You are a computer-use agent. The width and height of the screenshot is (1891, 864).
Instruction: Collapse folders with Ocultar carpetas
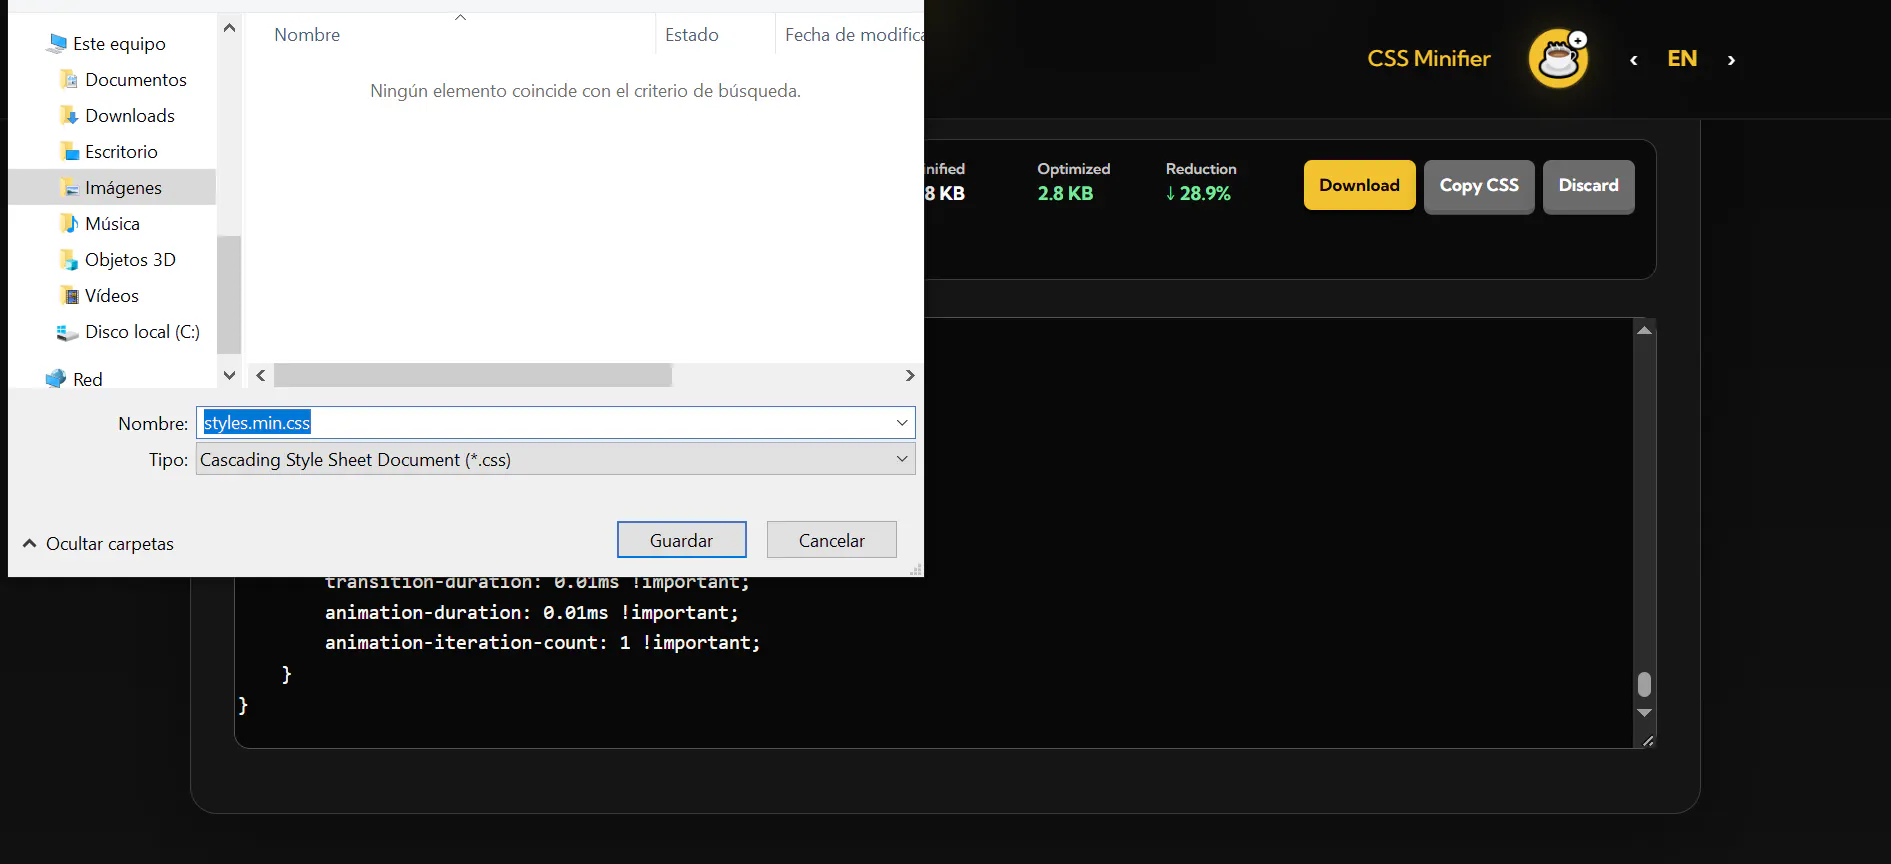point(98,543)
